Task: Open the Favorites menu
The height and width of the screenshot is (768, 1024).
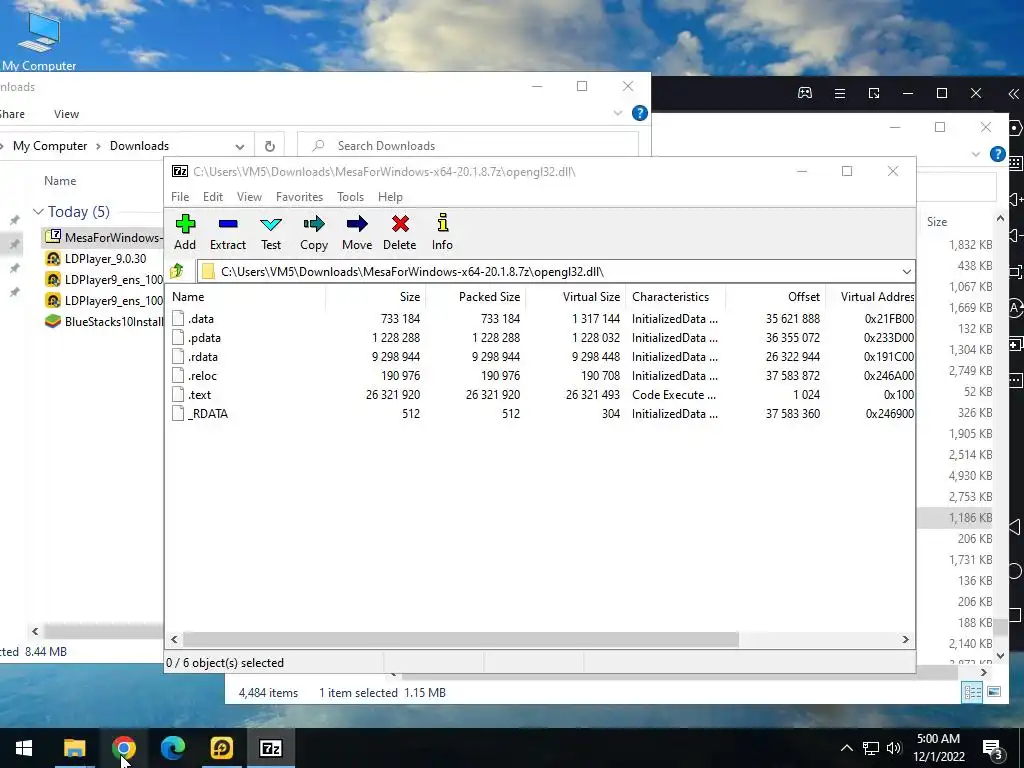Action: point(299,197)
